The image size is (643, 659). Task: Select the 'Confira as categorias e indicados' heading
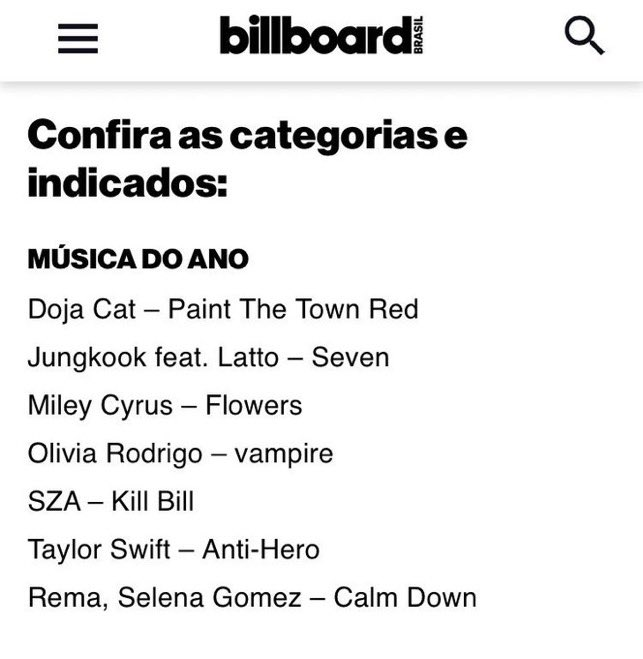coord(248,159)
